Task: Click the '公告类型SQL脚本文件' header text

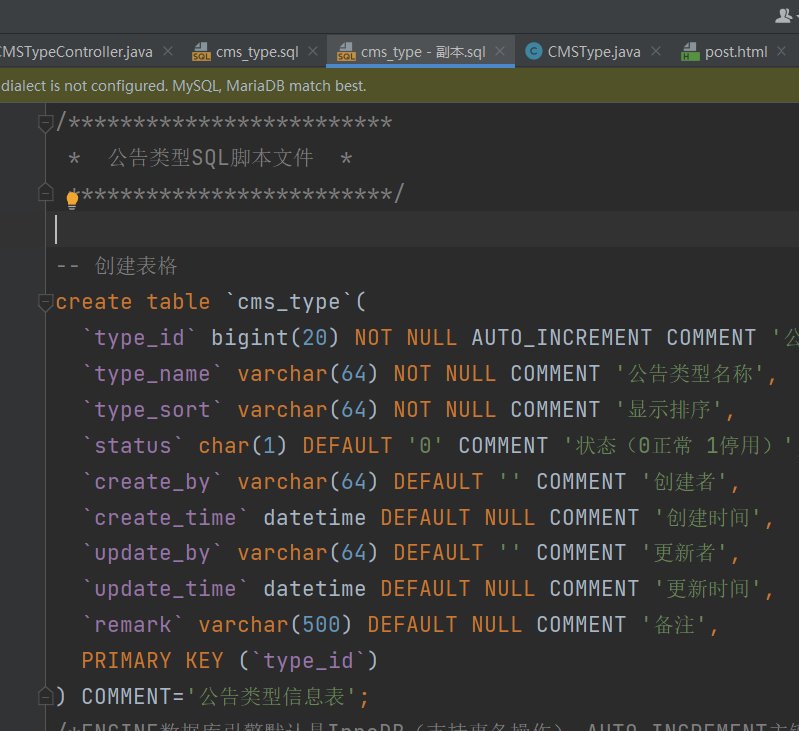Action: tap(210, 158)
